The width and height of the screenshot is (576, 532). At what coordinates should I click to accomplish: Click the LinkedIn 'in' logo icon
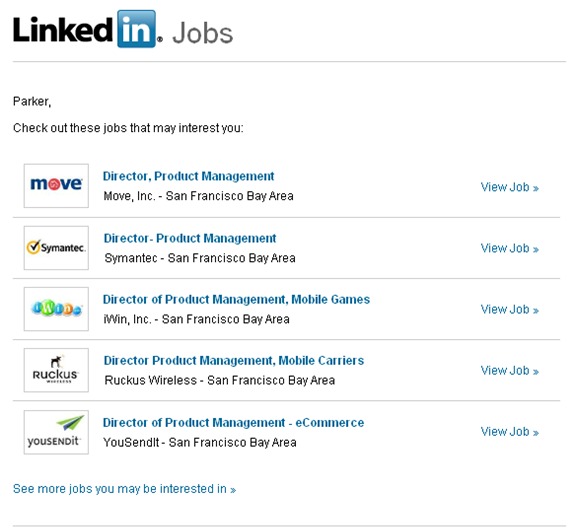(137, 29)
